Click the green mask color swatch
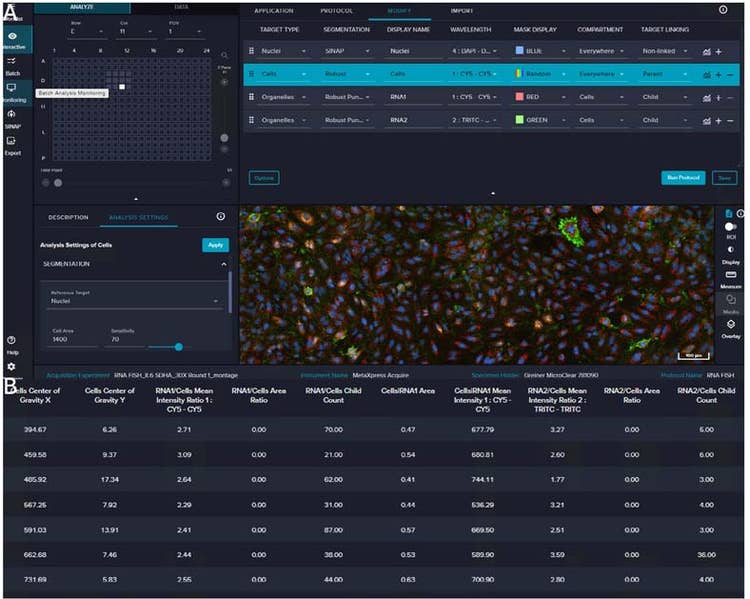 pos(519,120)
